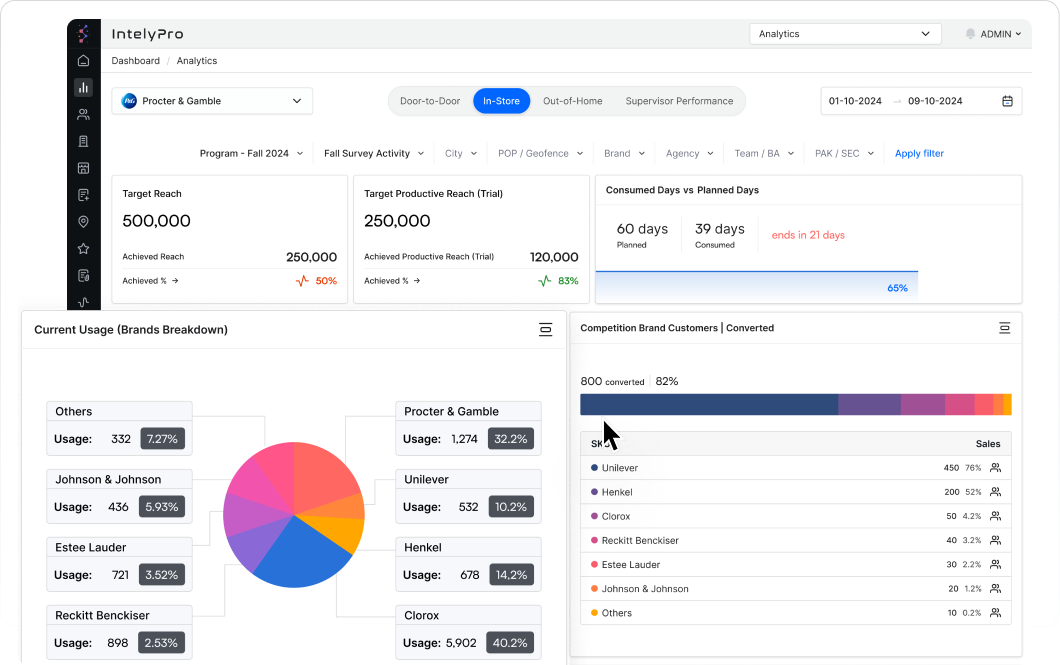Click the start date 01-10-2024 field
The width and height of the screenshot is (1060, 665).
855,101
